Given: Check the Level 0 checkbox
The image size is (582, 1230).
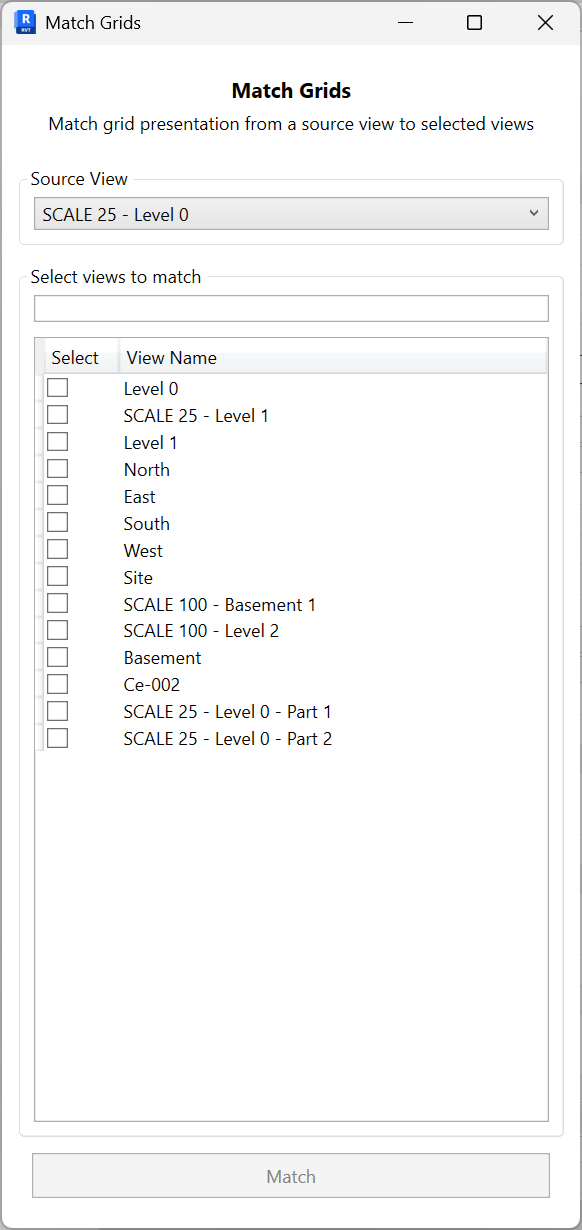Looking at the screenshot, I should (57, 388).
